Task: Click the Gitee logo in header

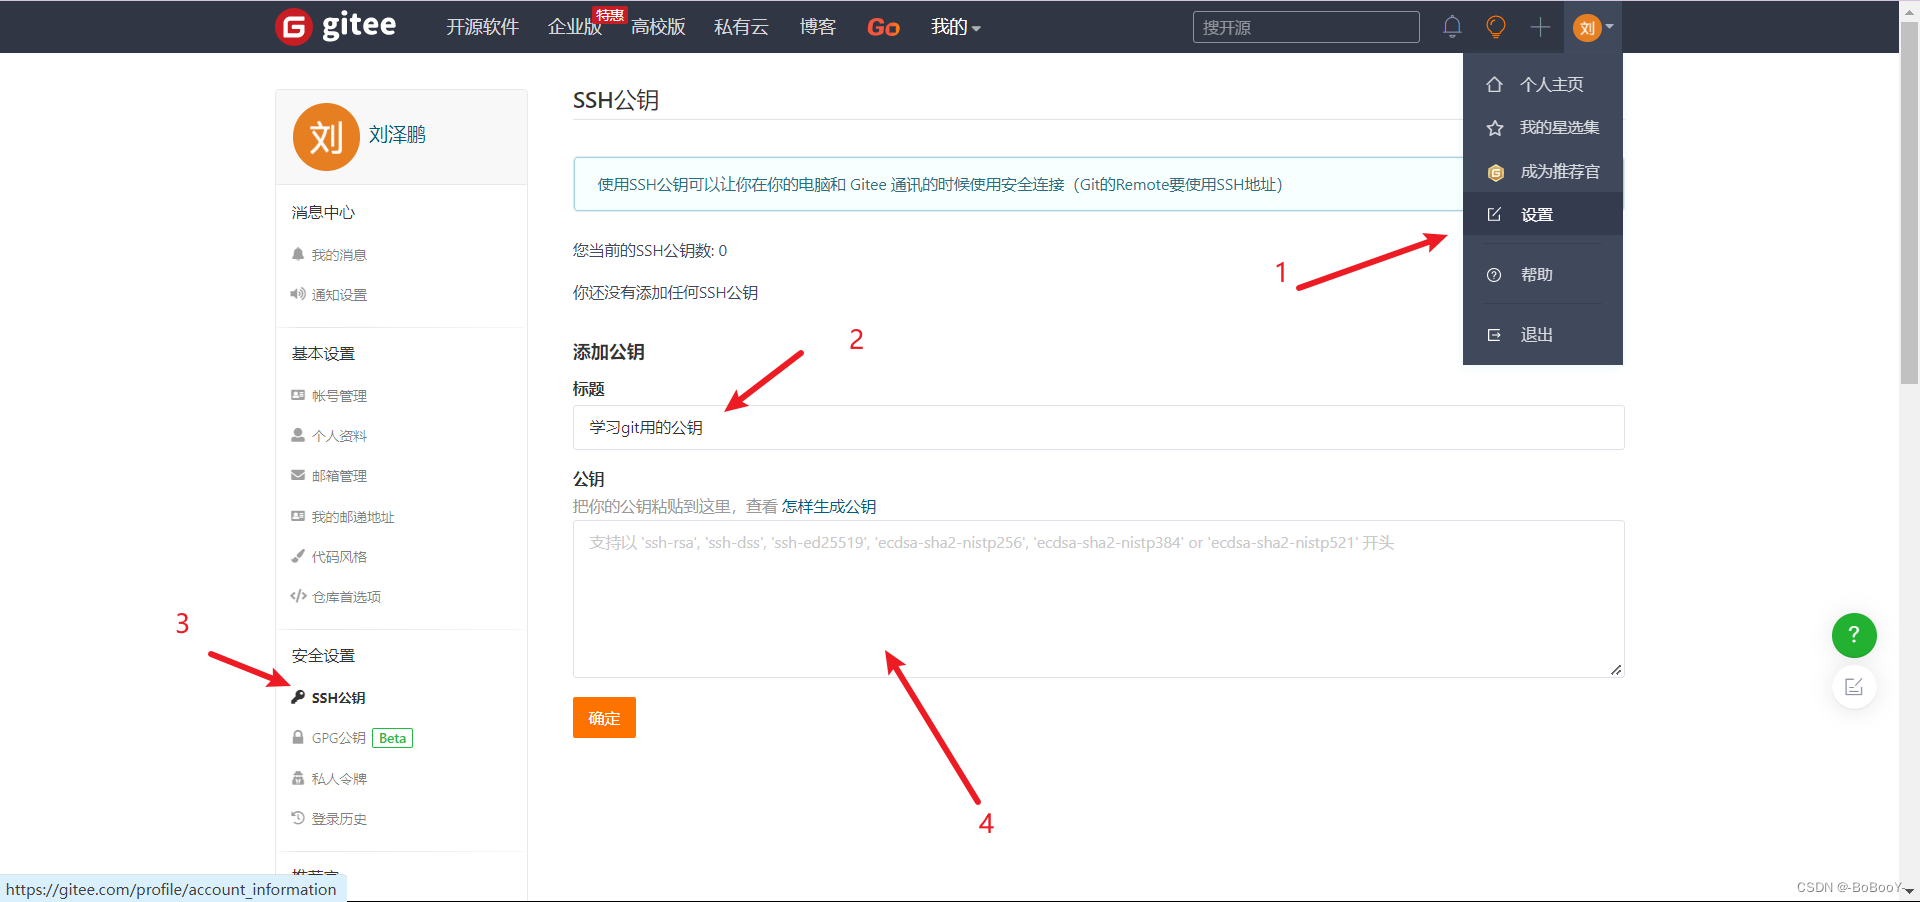Action: click(336, 26)
